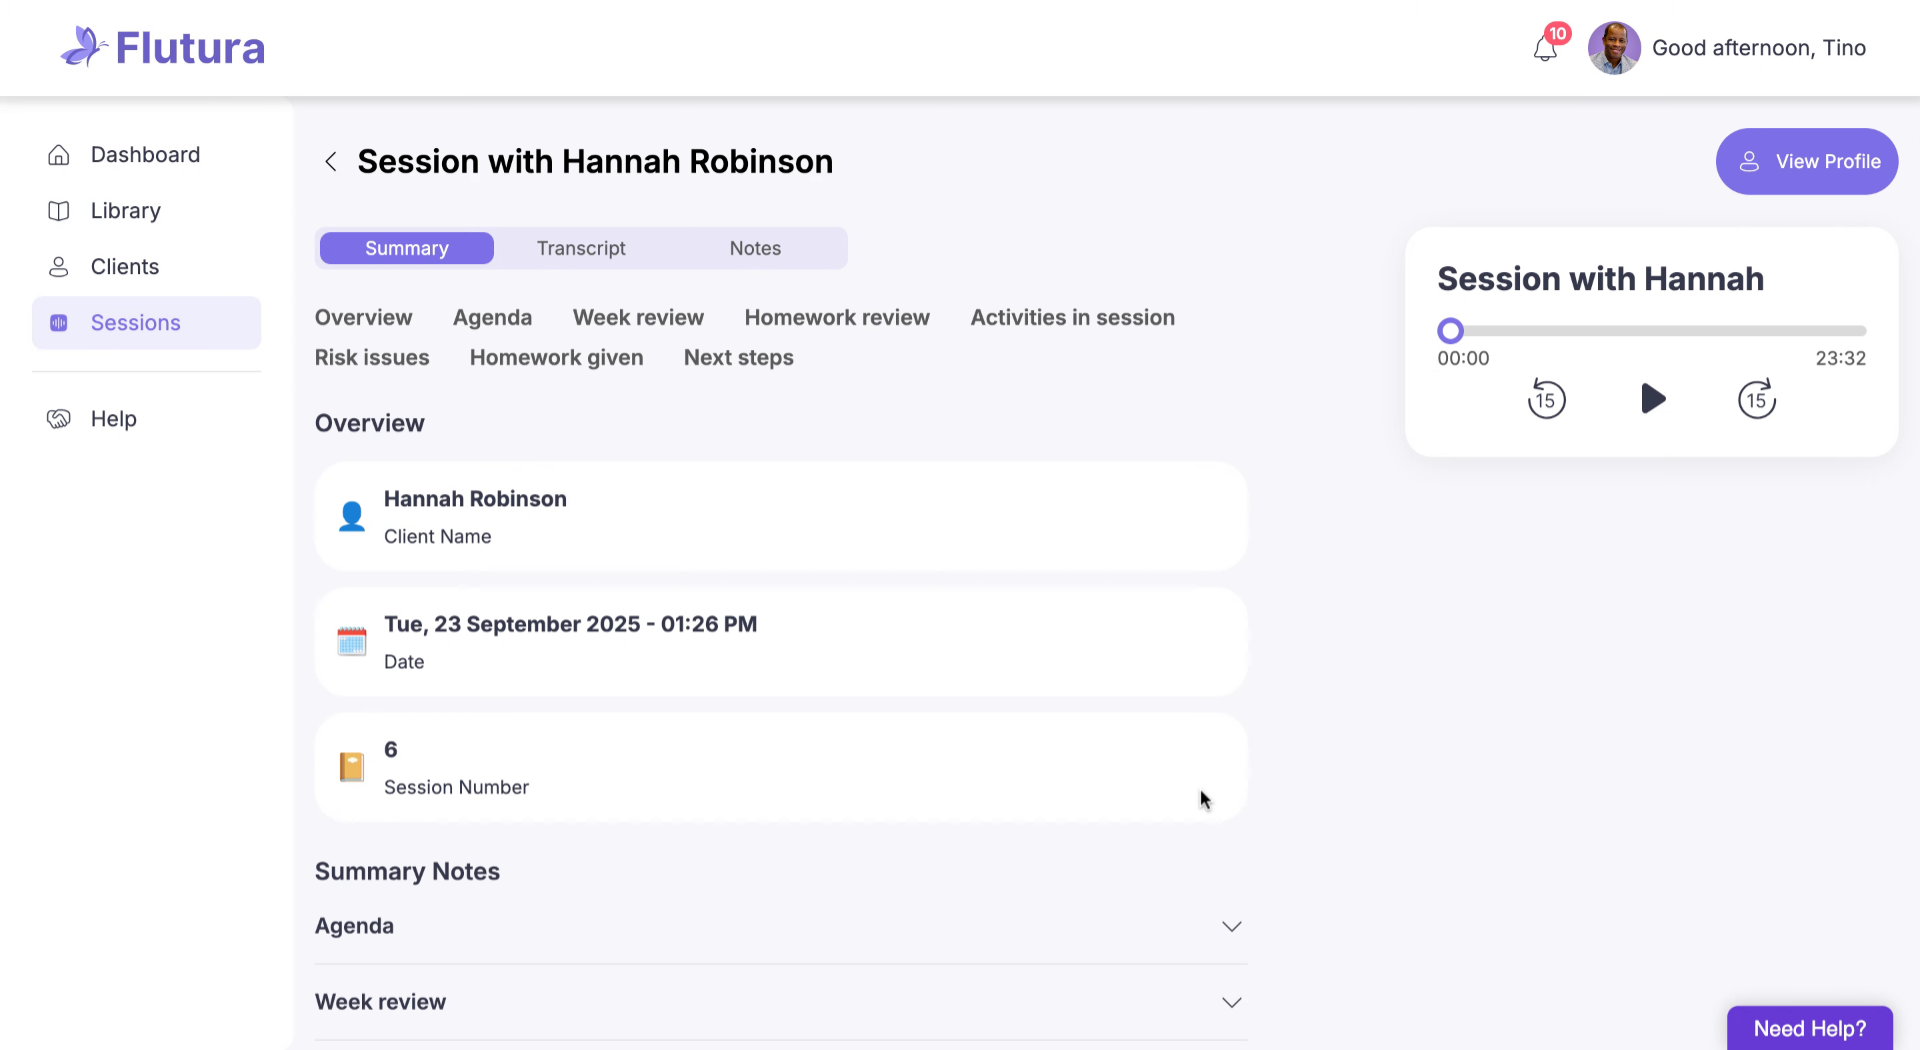Open Clients in the sidebar
Viewport: 1920px width, 1050px height.
tap(124, 267)
